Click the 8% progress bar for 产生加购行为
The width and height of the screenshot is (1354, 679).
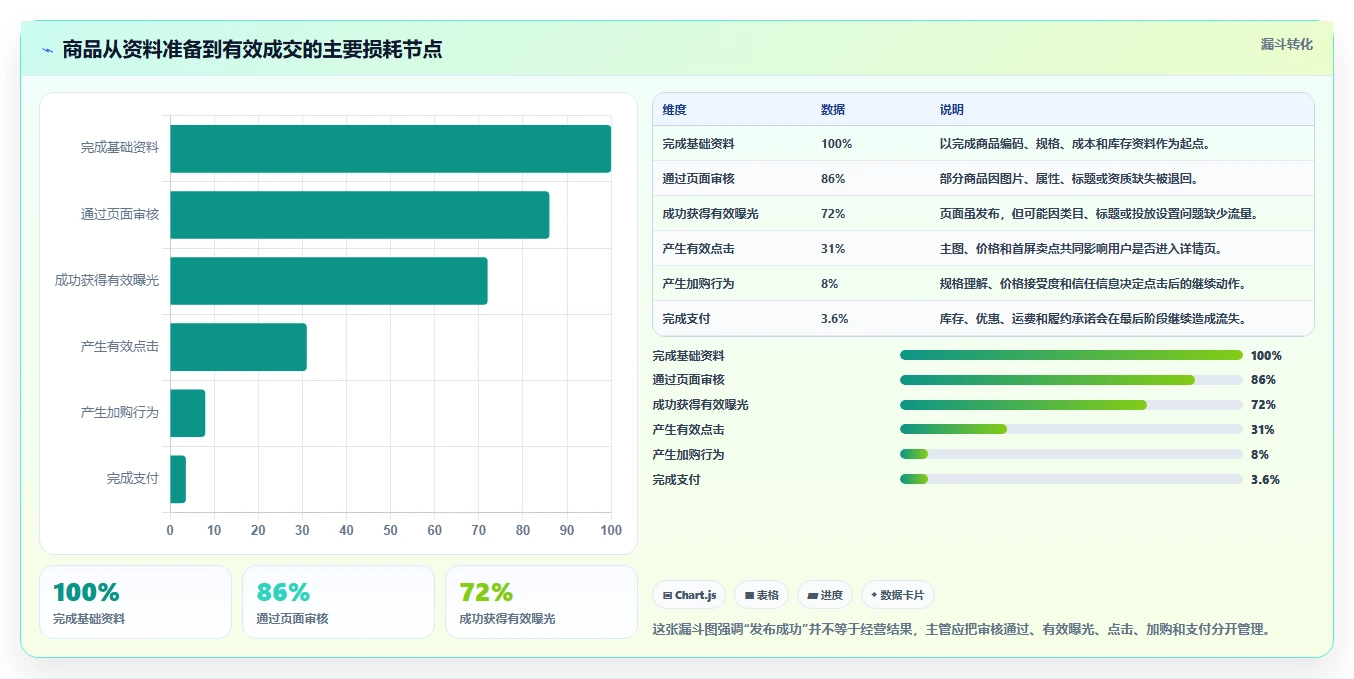pyautogui.click(x=1071, y=454)
